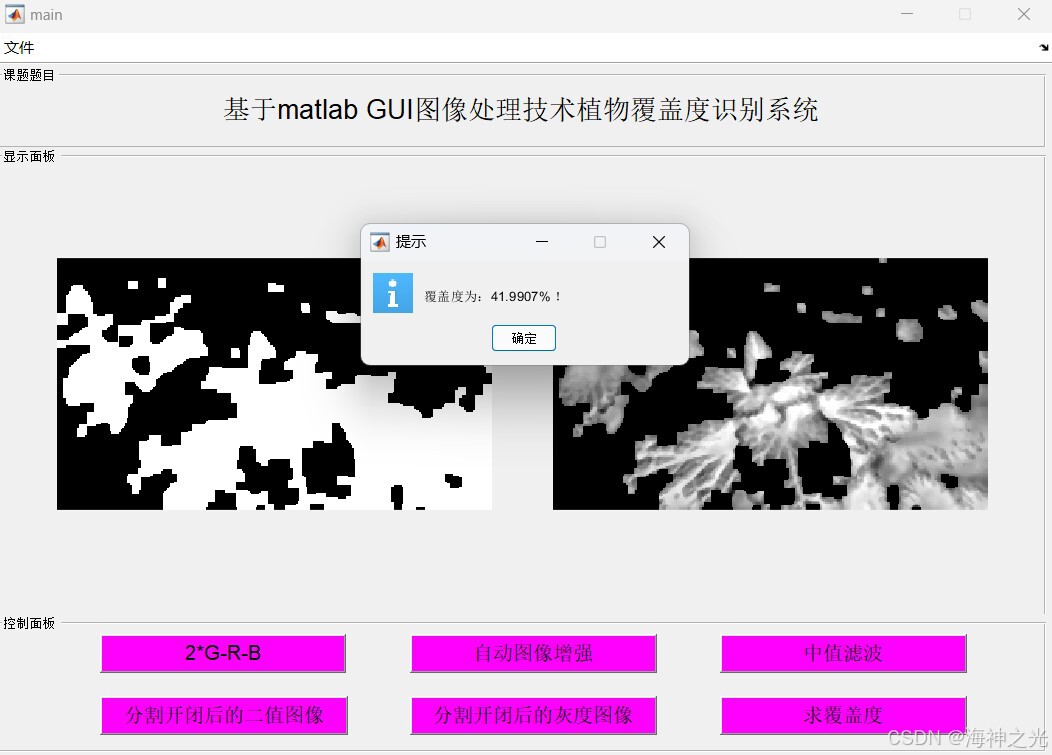Confirm dialog with 确定 button
1052x755 pixels.
point(523,338)
